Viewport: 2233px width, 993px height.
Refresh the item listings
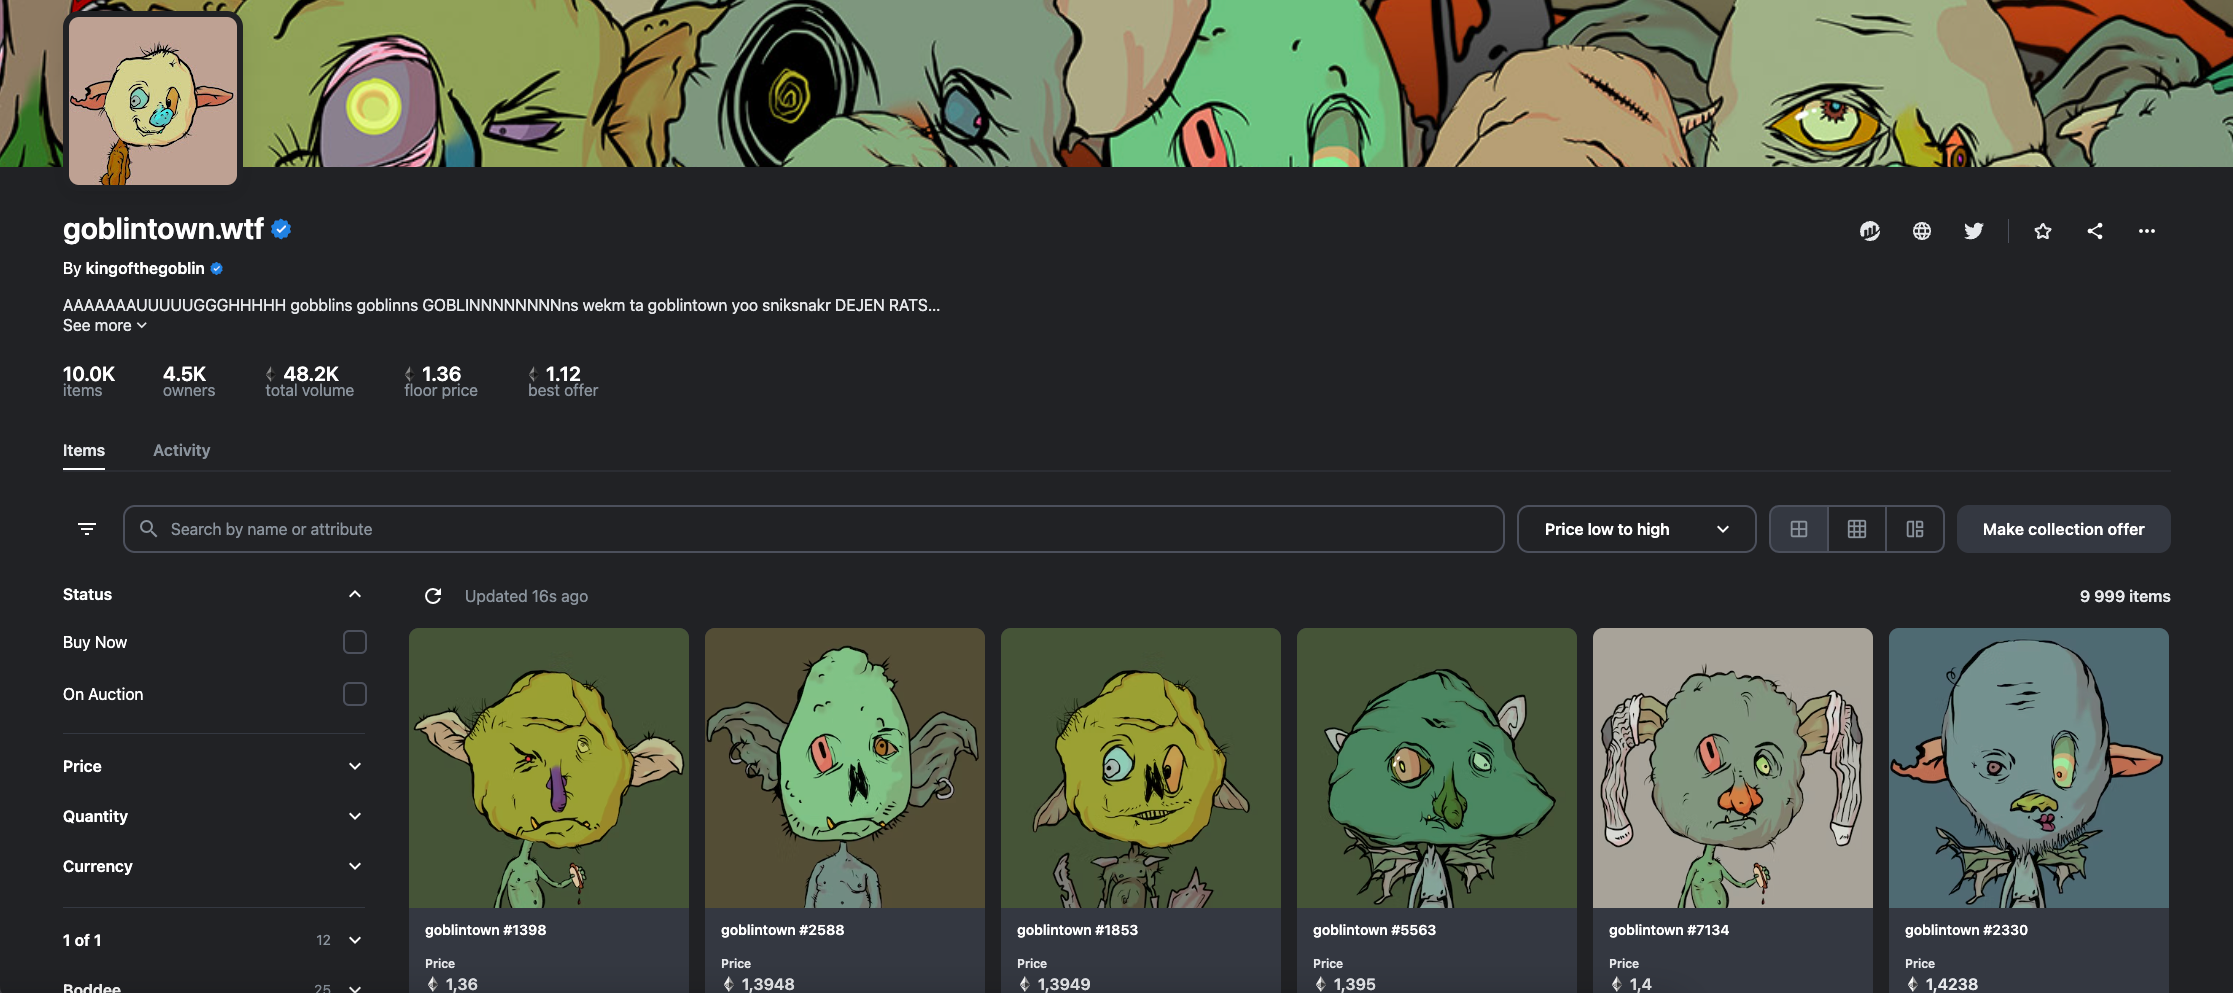(433, 596)
